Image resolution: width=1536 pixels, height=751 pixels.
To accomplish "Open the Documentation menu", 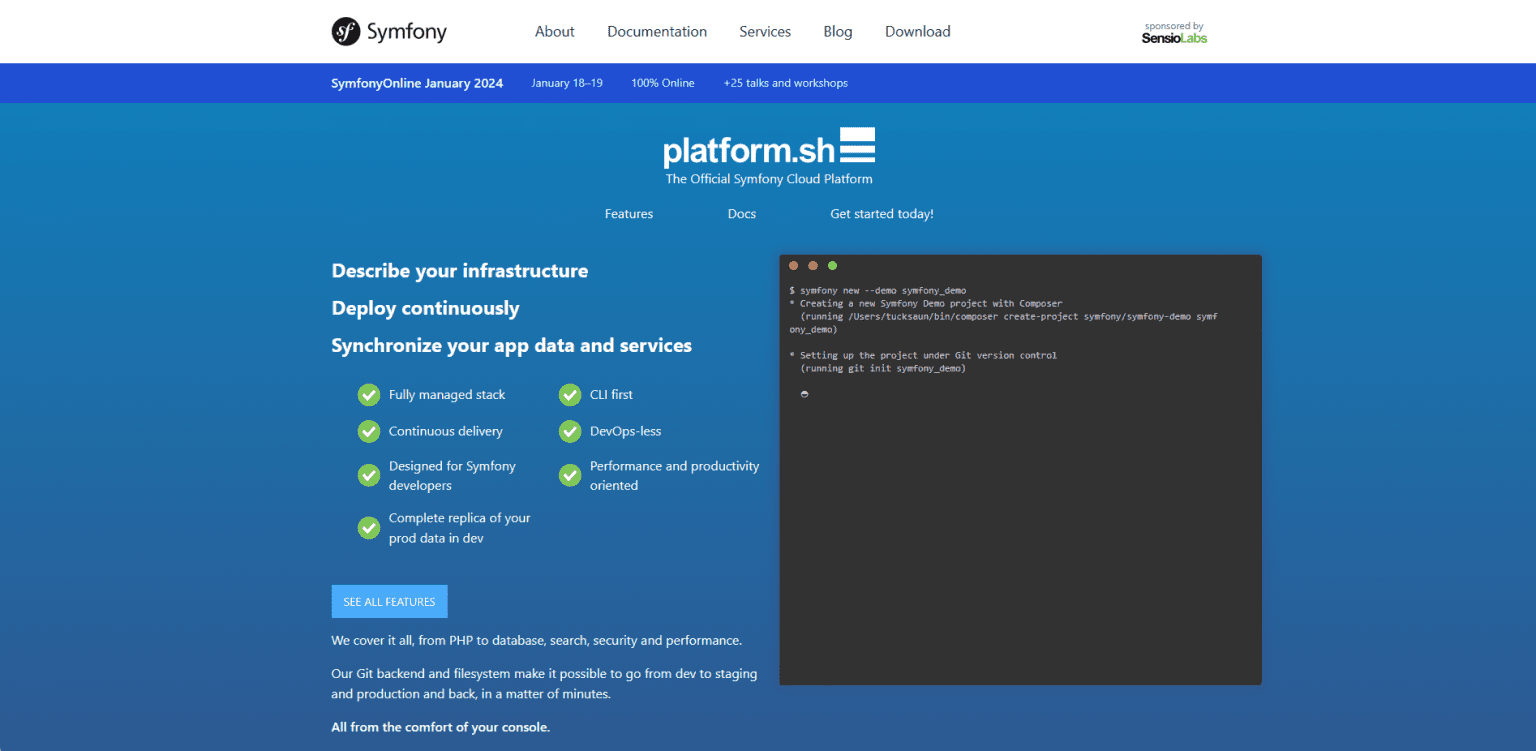I will (657, 31).
